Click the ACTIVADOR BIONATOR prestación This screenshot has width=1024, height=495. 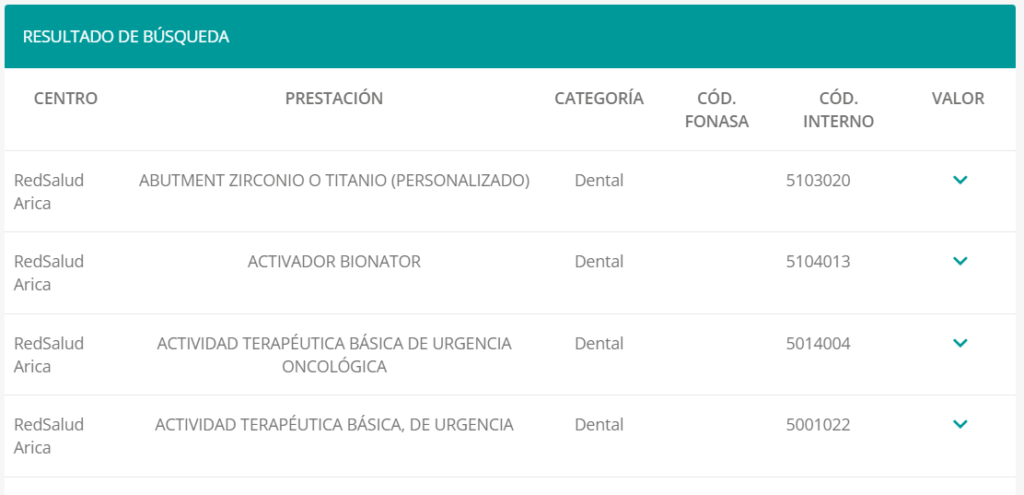click(x=334, y=262)
